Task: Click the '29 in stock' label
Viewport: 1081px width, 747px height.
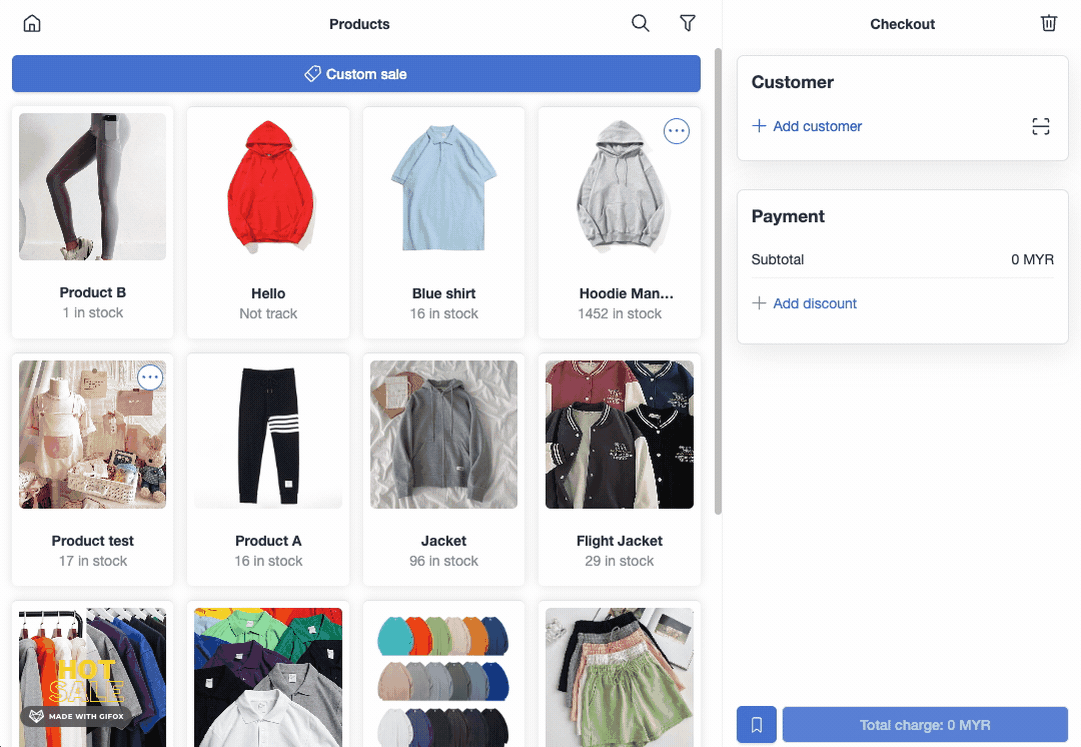Action: 619,561
